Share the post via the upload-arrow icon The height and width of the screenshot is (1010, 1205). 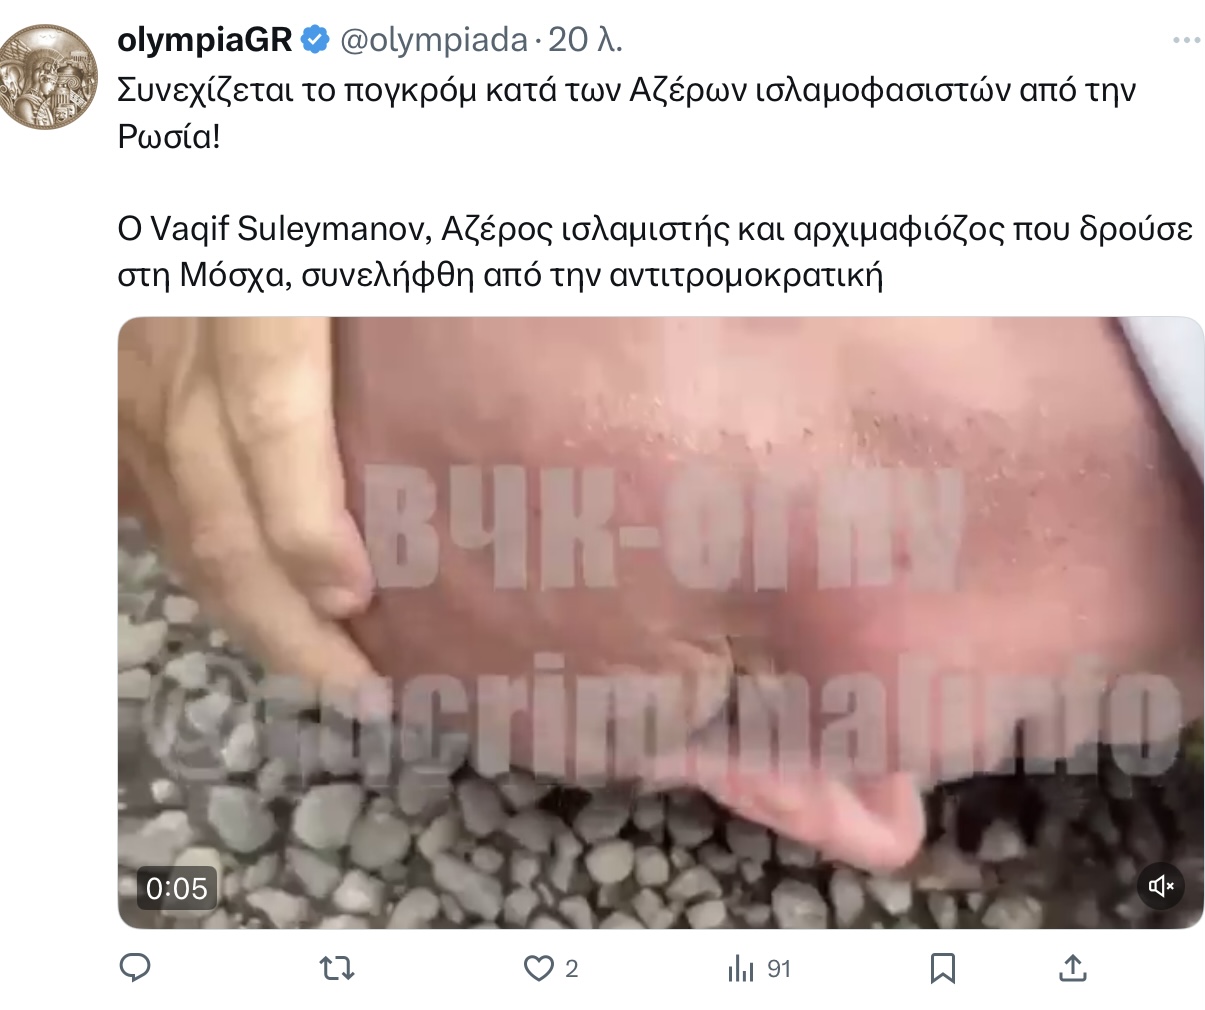tap(1072, 968)
